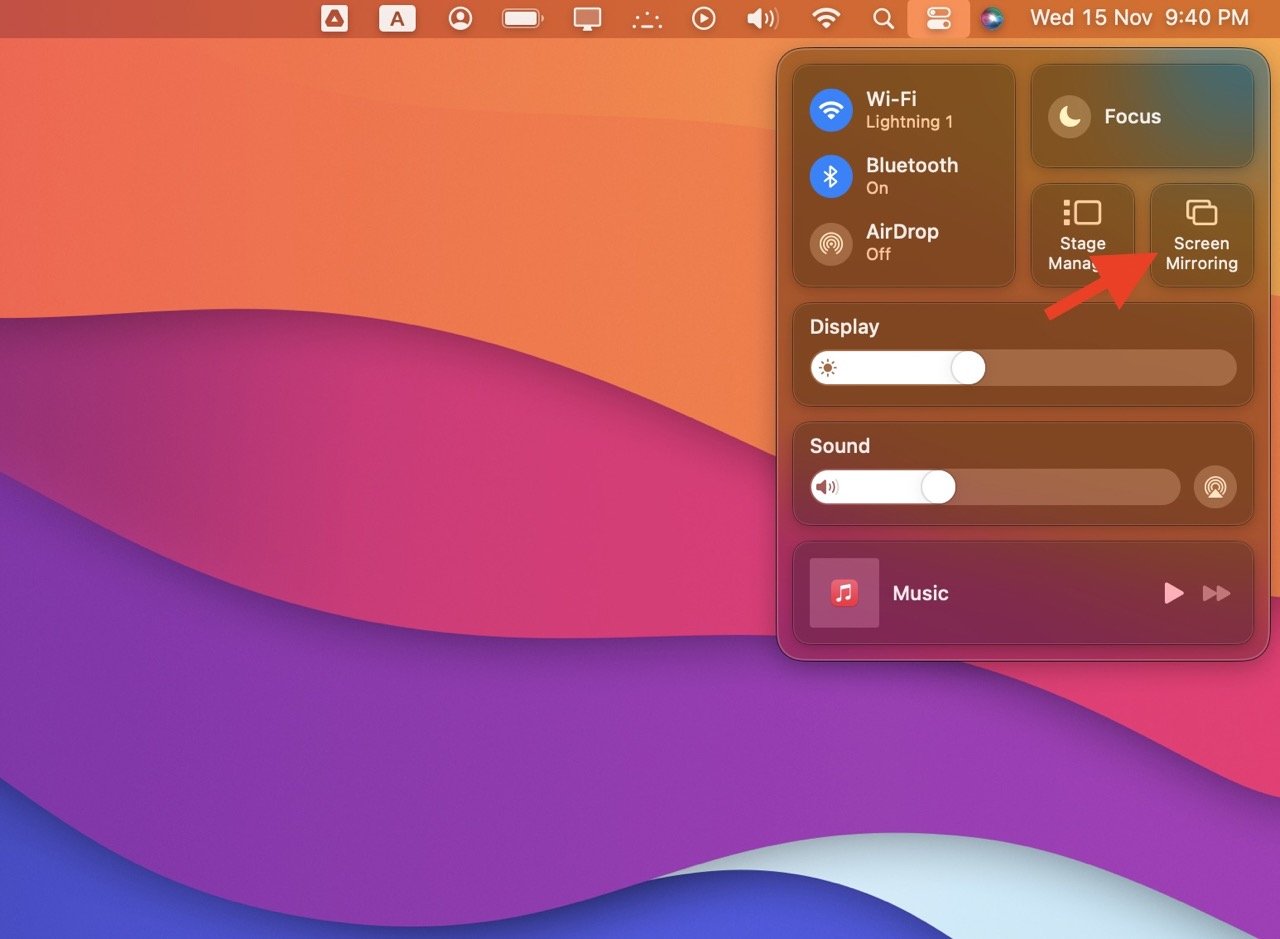Expand the Display section options
The height and width of the screenshot is (939, 1280).
coord(844,327)
